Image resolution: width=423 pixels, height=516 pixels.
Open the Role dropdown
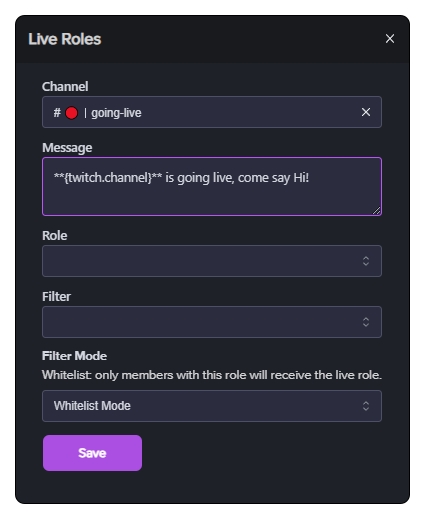point(212,261)
